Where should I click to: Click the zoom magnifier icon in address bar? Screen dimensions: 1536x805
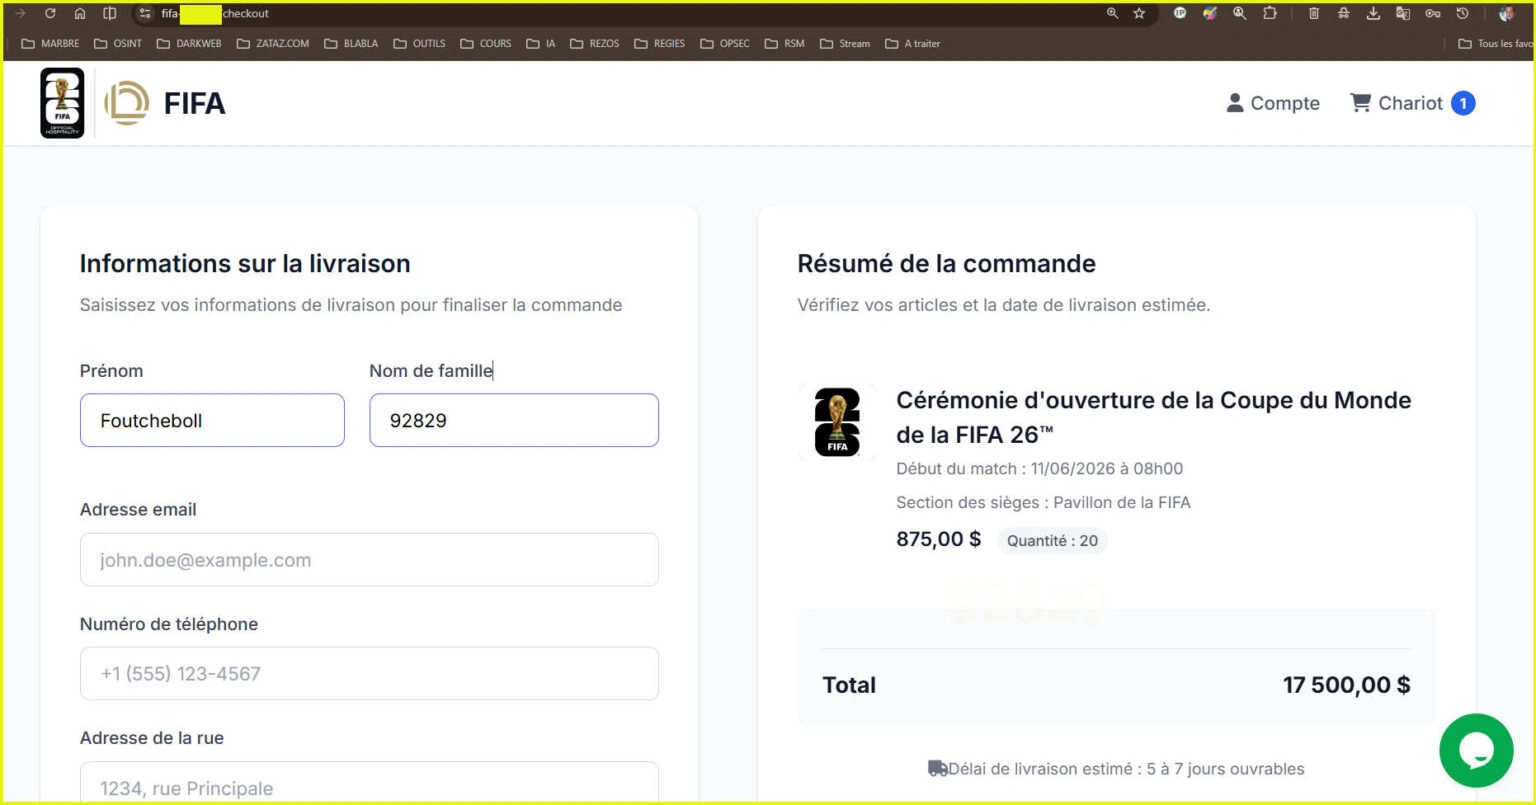tap(1113, 14)
